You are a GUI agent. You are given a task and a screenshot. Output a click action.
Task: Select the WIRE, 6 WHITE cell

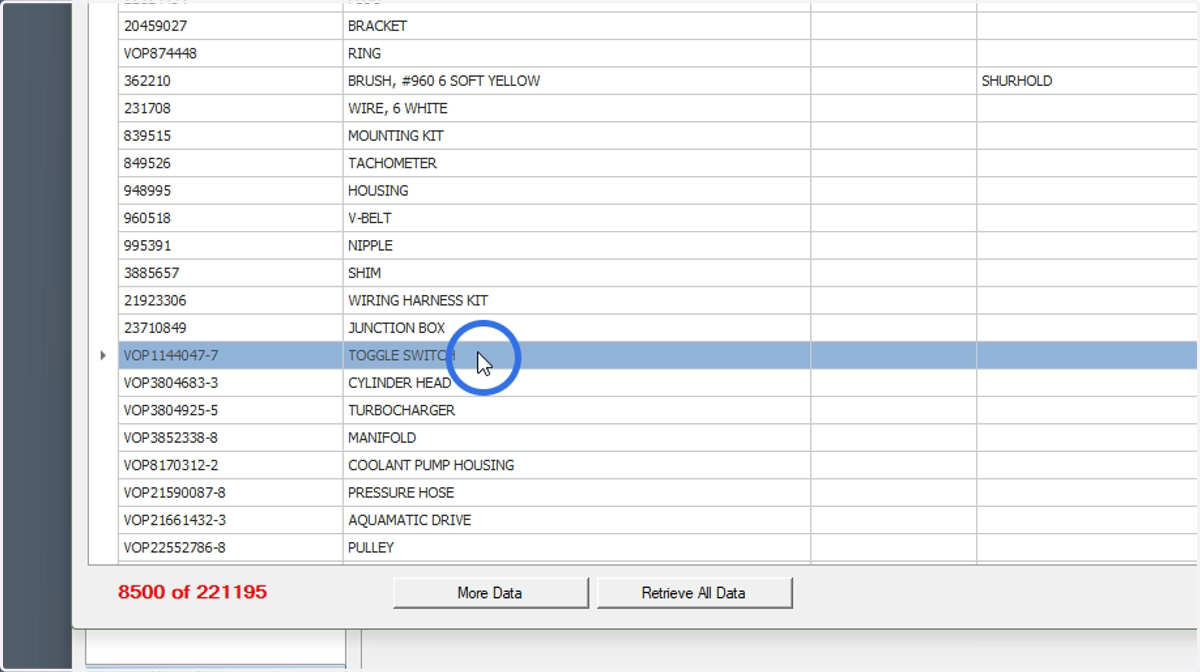[576, 108]
